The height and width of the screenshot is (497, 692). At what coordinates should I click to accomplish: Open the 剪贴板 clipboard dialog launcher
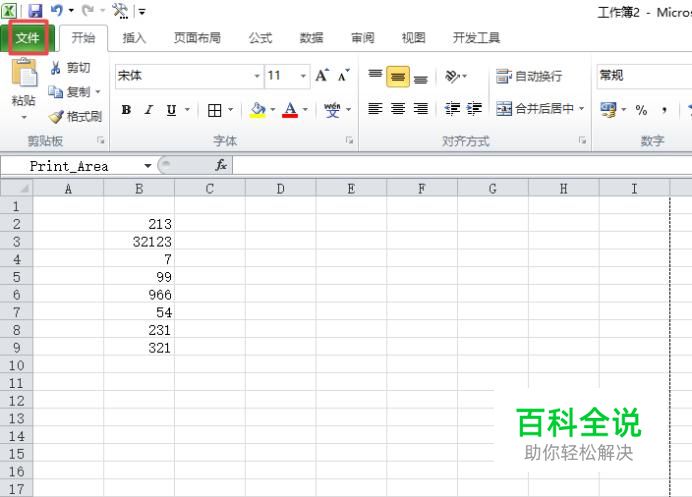point(101,140)
